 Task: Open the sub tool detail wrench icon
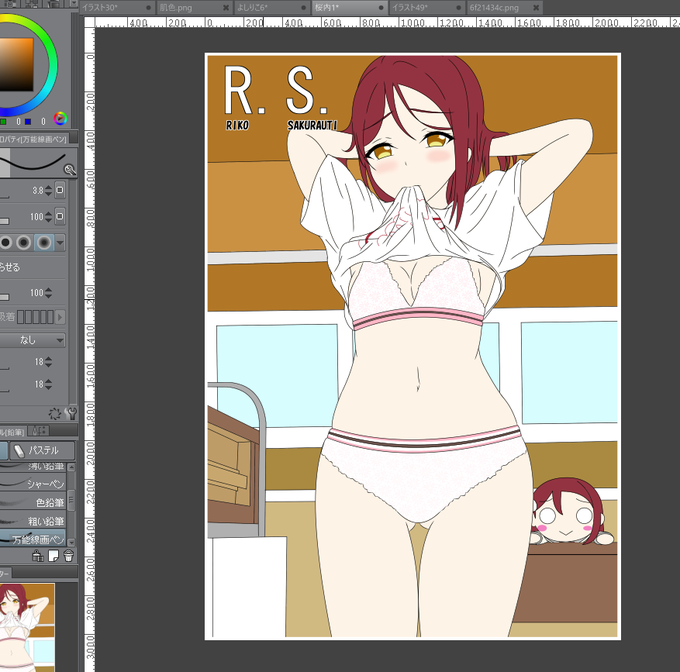pyautogui.click(x=71, y=414)
